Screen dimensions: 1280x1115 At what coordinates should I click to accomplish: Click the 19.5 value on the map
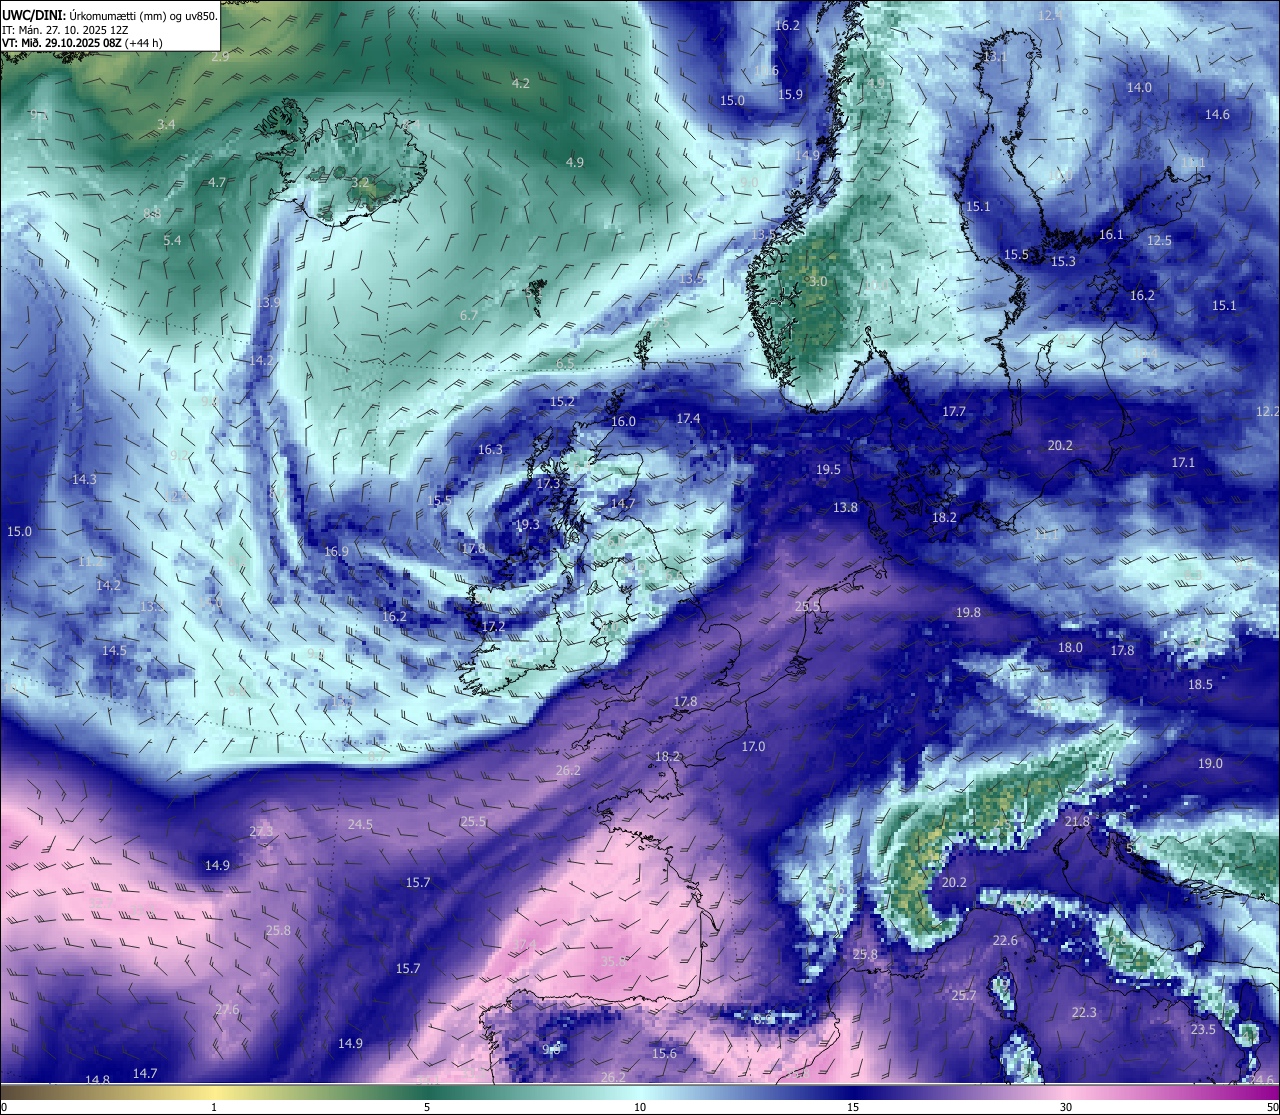click(828, 470)
